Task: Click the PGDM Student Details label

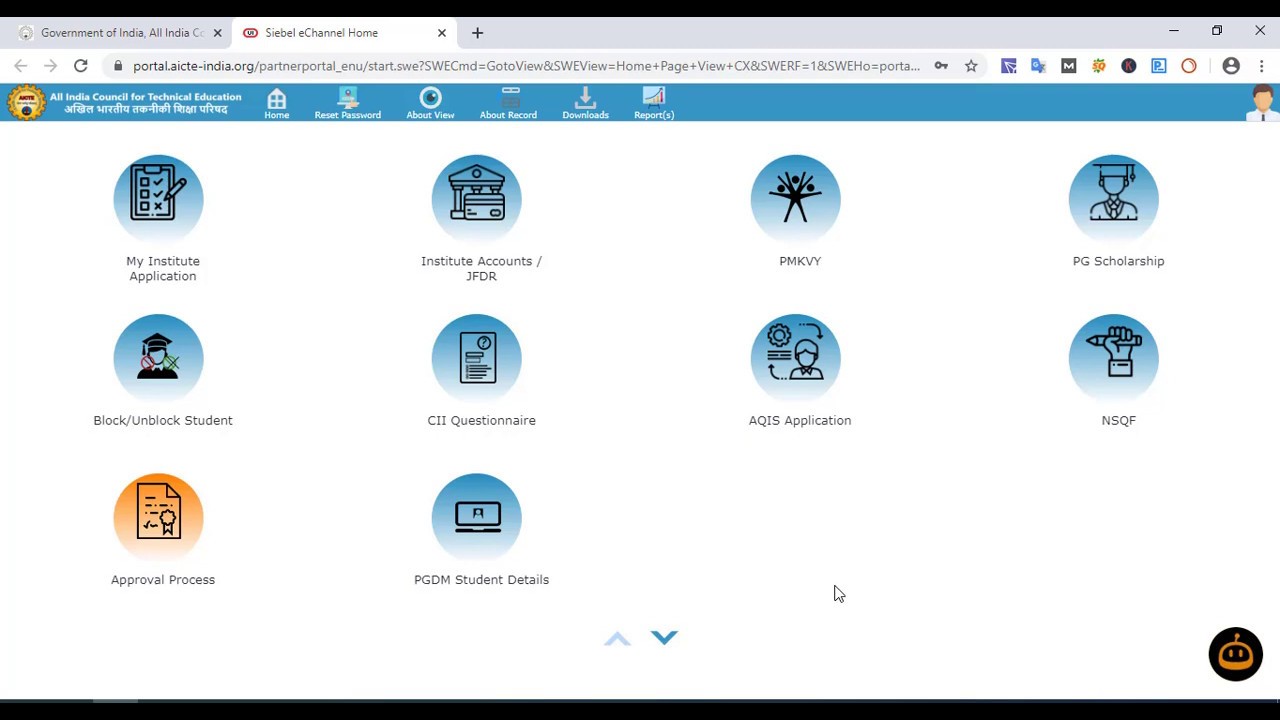Action: pos(481,580)
